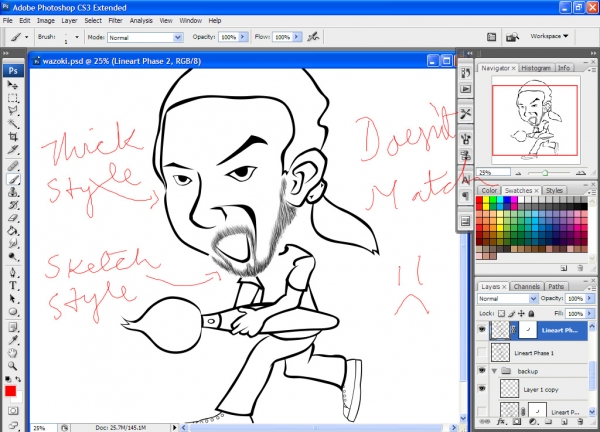Select the Eraser tool
The height and width of the screenshot is (432, 600).
[x=13, y=218]
